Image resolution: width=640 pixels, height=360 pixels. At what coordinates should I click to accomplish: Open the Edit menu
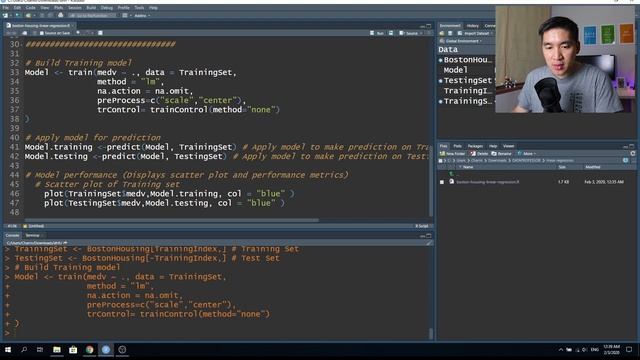click(17, 8)
